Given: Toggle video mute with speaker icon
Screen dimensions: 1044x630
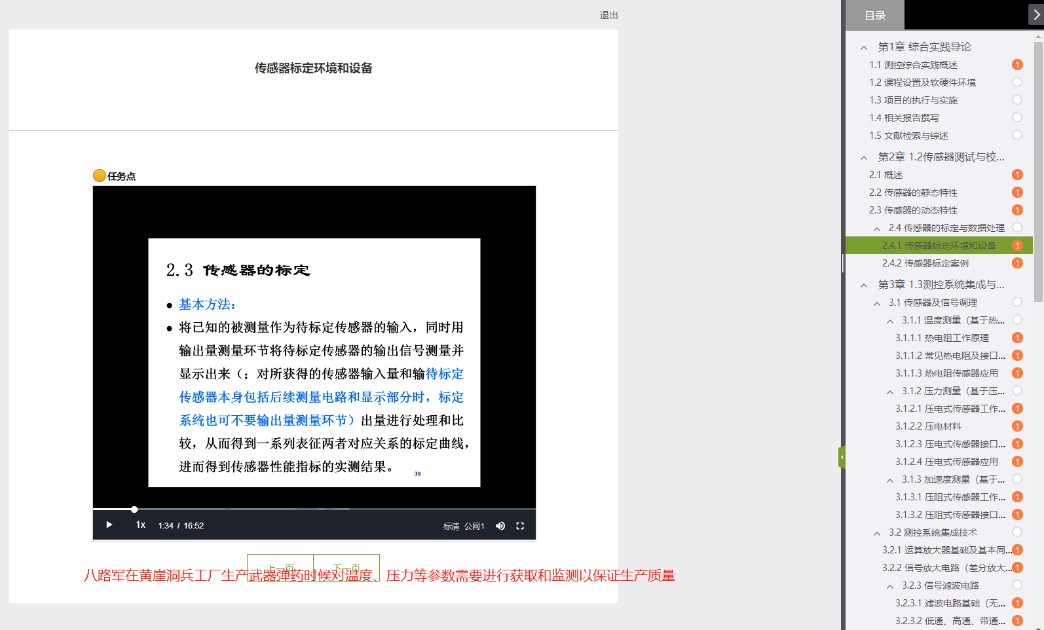Looking at the screenshot, I should (499, 525).
